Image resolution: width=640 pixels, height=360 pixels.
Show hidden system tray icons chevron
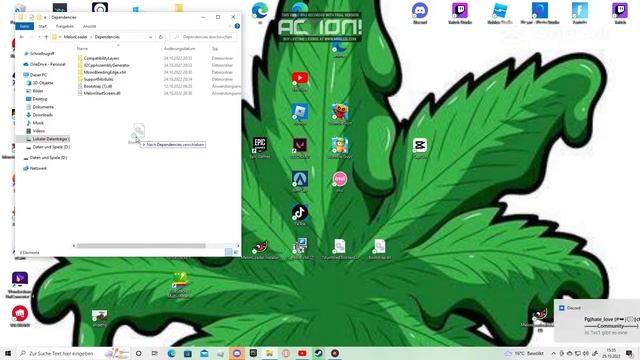553,353
